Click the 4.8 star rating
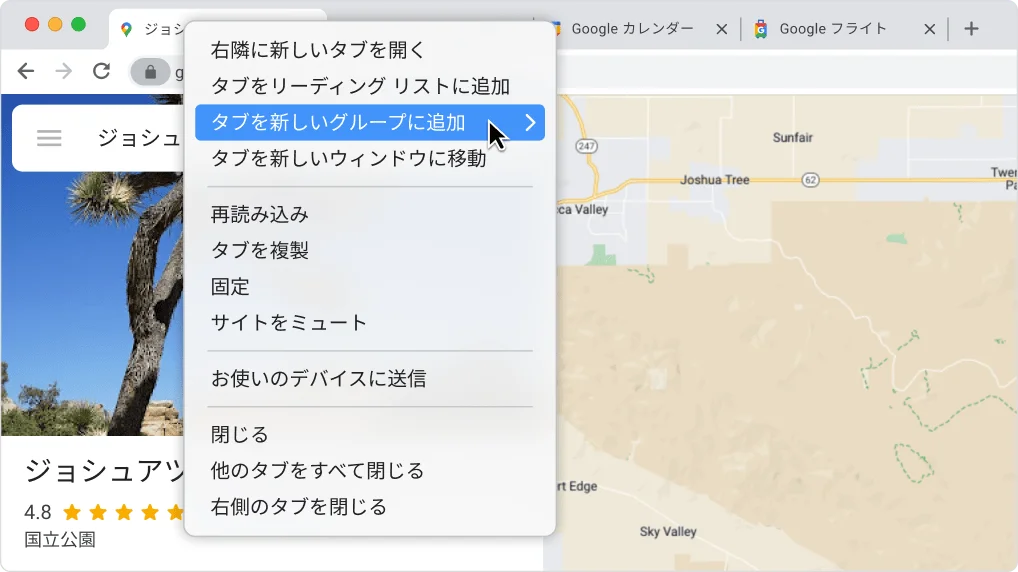Viewport: 1018px width, 572px height. click(104, 512)
